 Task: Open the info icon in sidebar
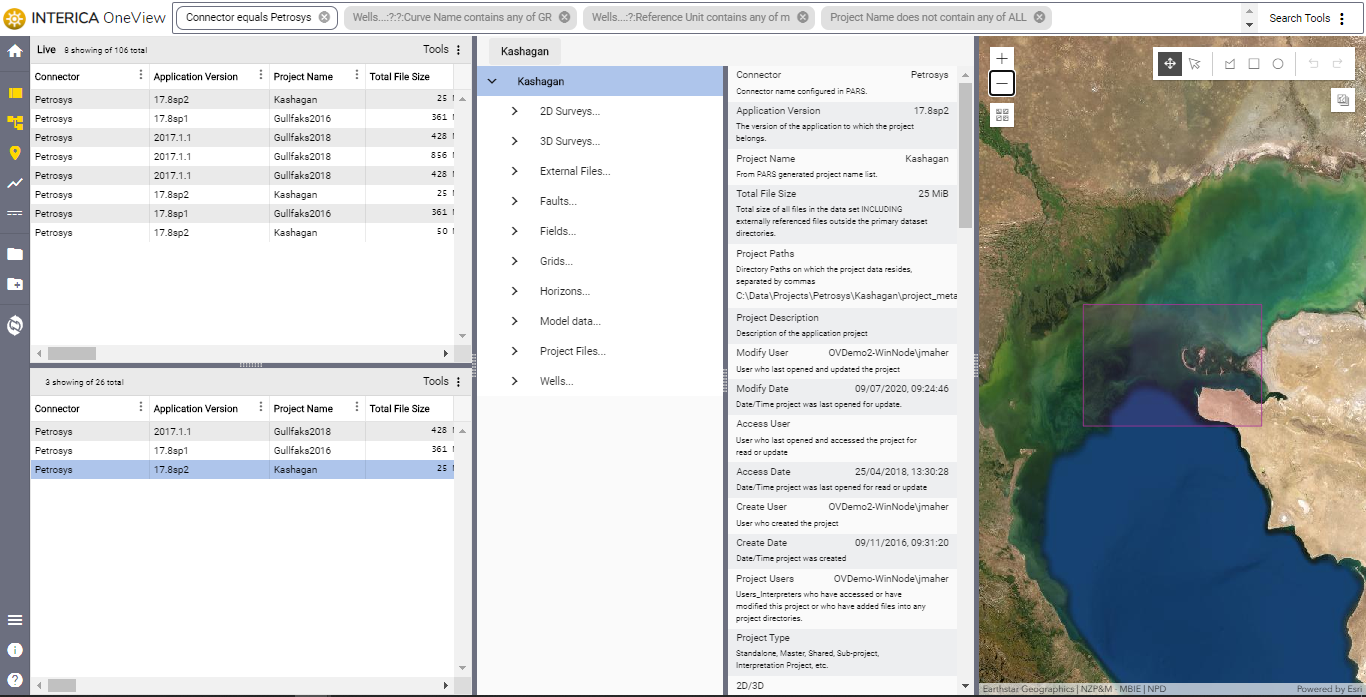pos(15,650)
